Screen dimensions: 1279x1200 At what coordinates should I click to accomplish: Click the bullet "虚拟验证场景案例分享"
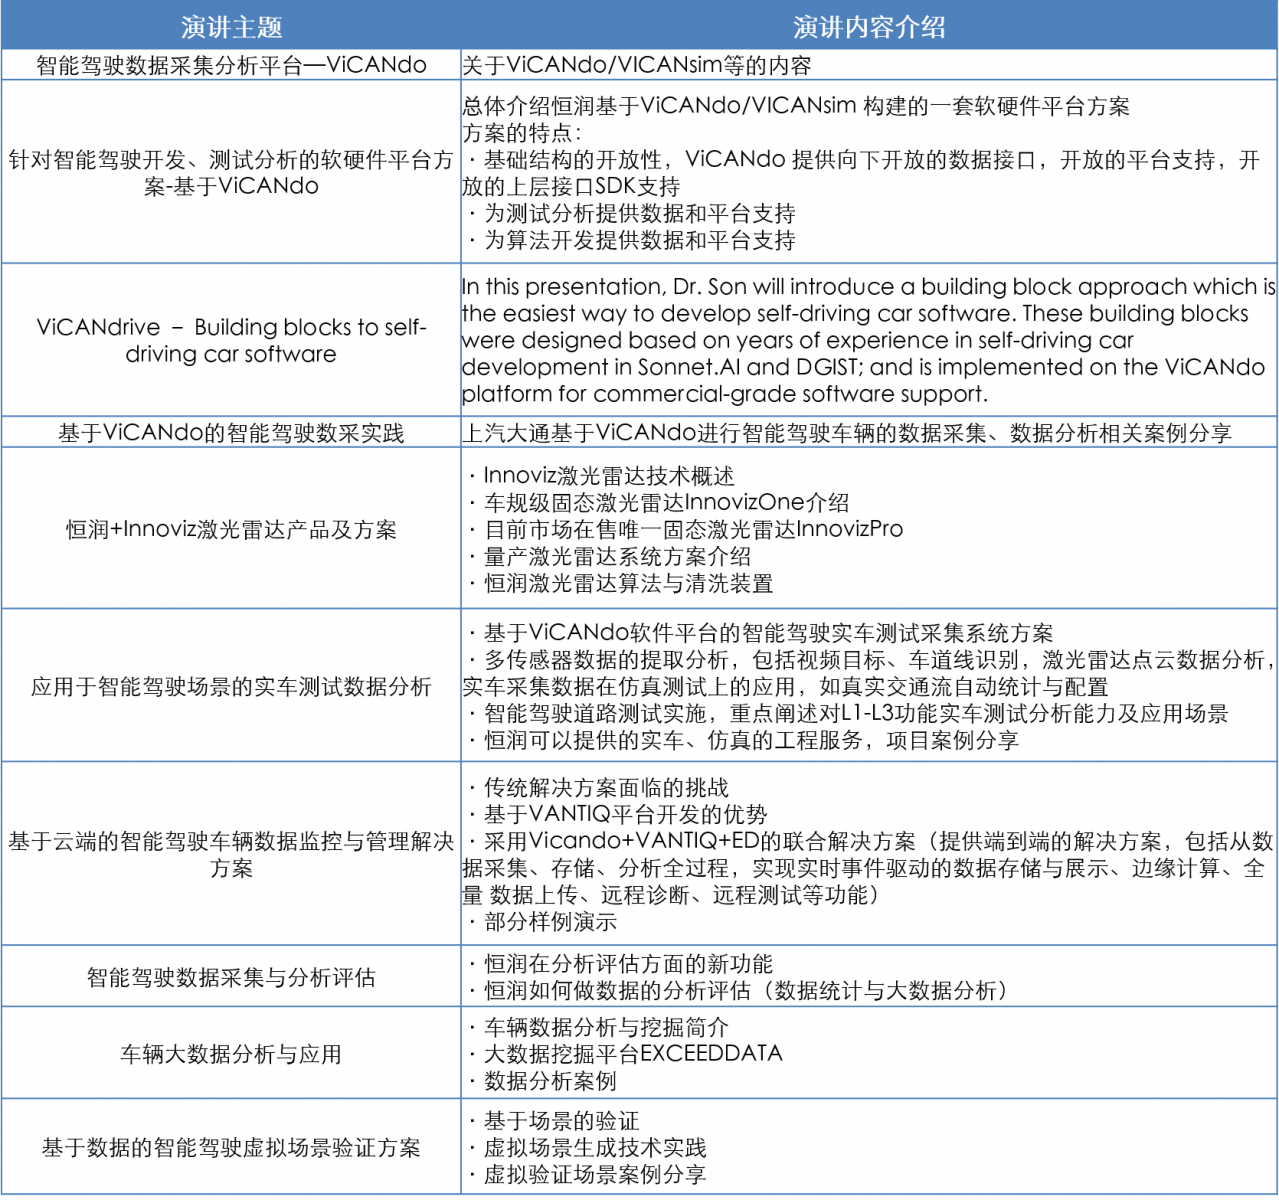click(x=587, y=1175)
